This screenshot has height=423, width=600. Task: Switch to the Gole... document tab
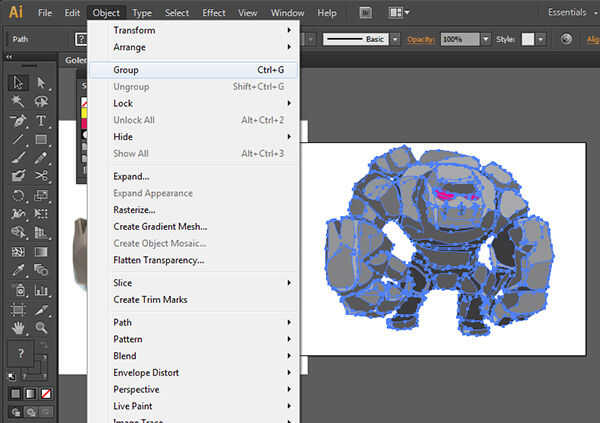tap(75, 60)
